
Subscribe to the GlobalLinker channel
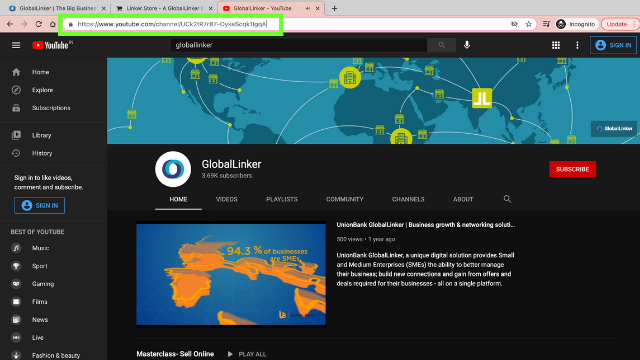(x=572, y=169)
